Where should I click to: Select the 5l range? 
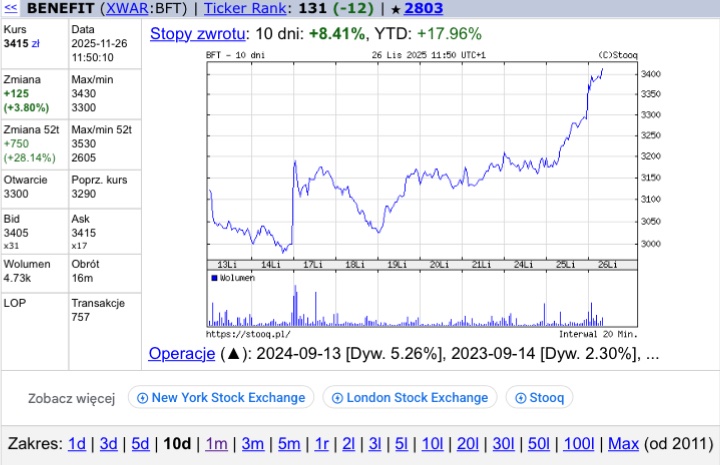tap(401, 444)
